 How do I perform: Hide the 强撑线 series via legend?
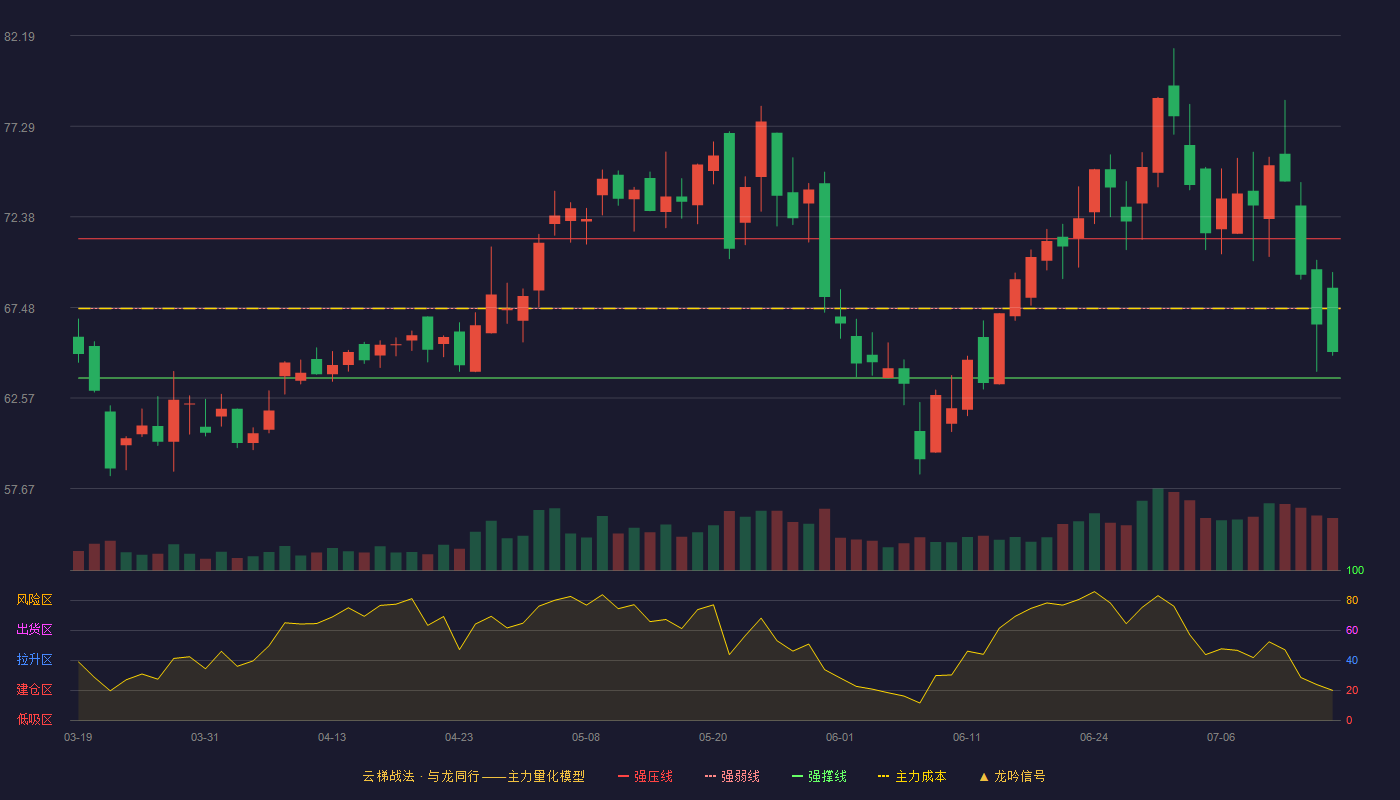tap(819, 776)
